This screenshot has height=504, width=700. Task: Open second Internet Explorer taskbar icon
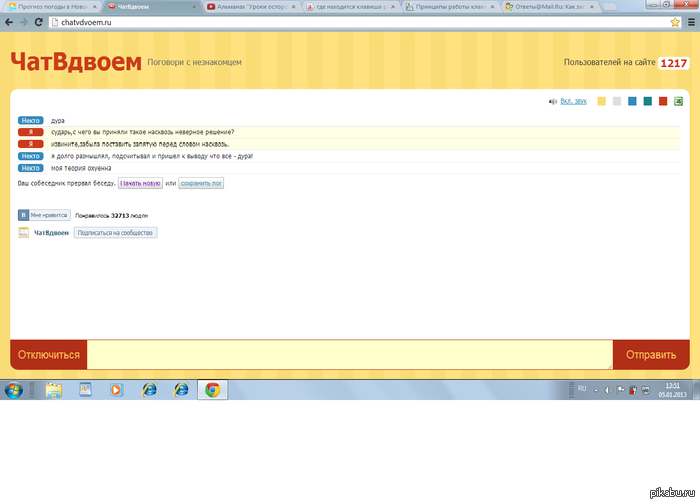(x=181, y=390)
